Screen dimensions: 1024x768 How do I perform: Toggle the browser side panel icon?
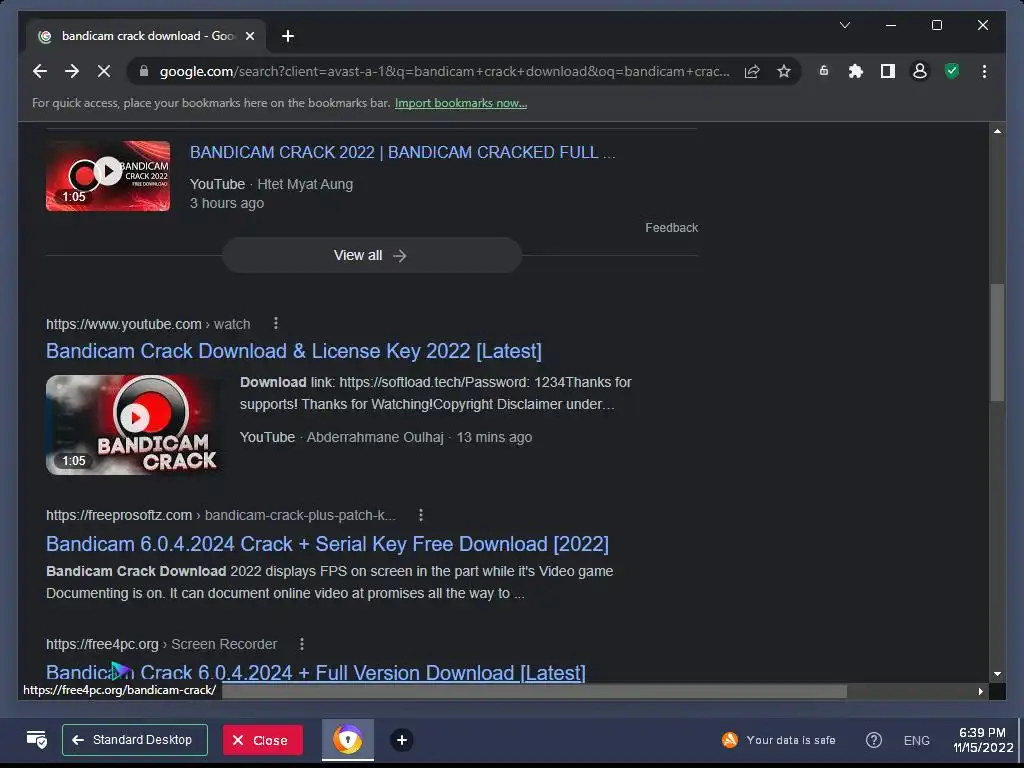(888, 71)
